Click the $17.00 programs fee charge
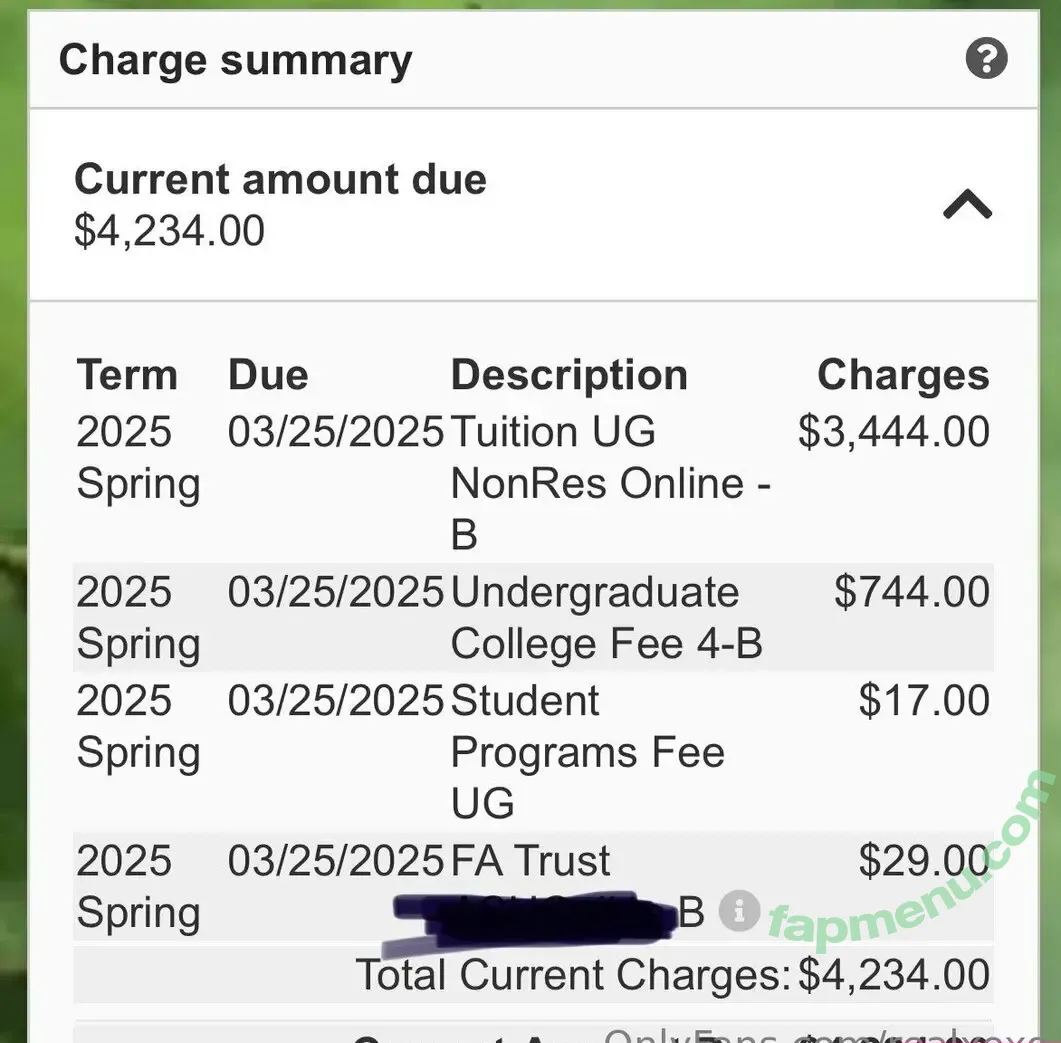This screenshot has height=1043, width=1061. [924, 700]
